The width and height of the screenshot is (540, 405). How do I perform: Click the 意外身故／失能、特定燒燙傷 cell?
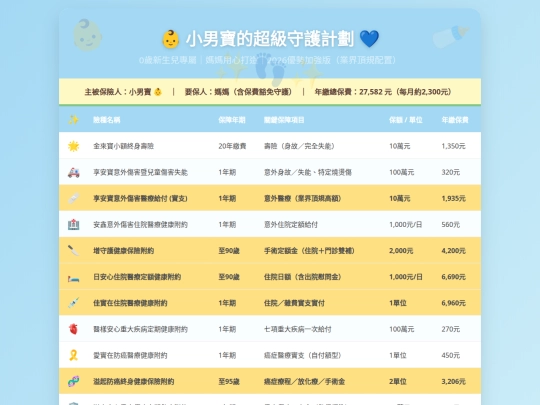(308, 172)
